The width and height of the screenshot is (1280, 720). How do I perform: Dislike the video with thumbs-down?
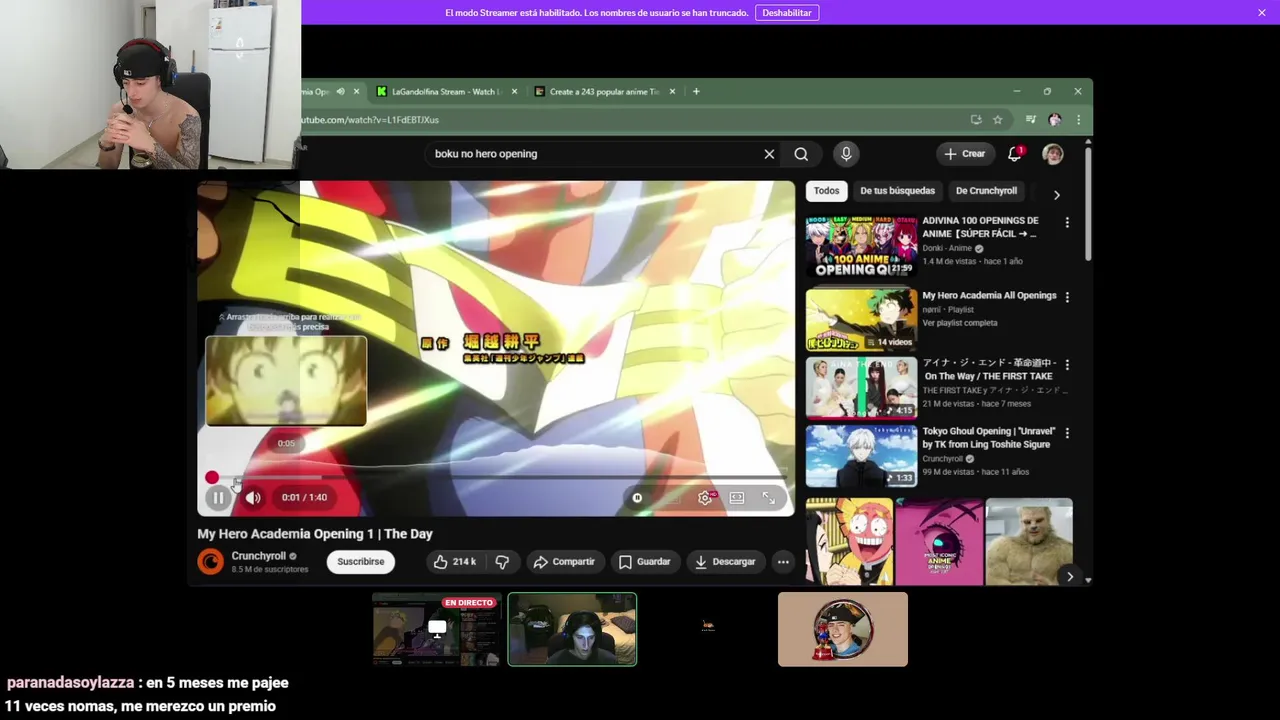pyautogui.click(x=502, y=562)
